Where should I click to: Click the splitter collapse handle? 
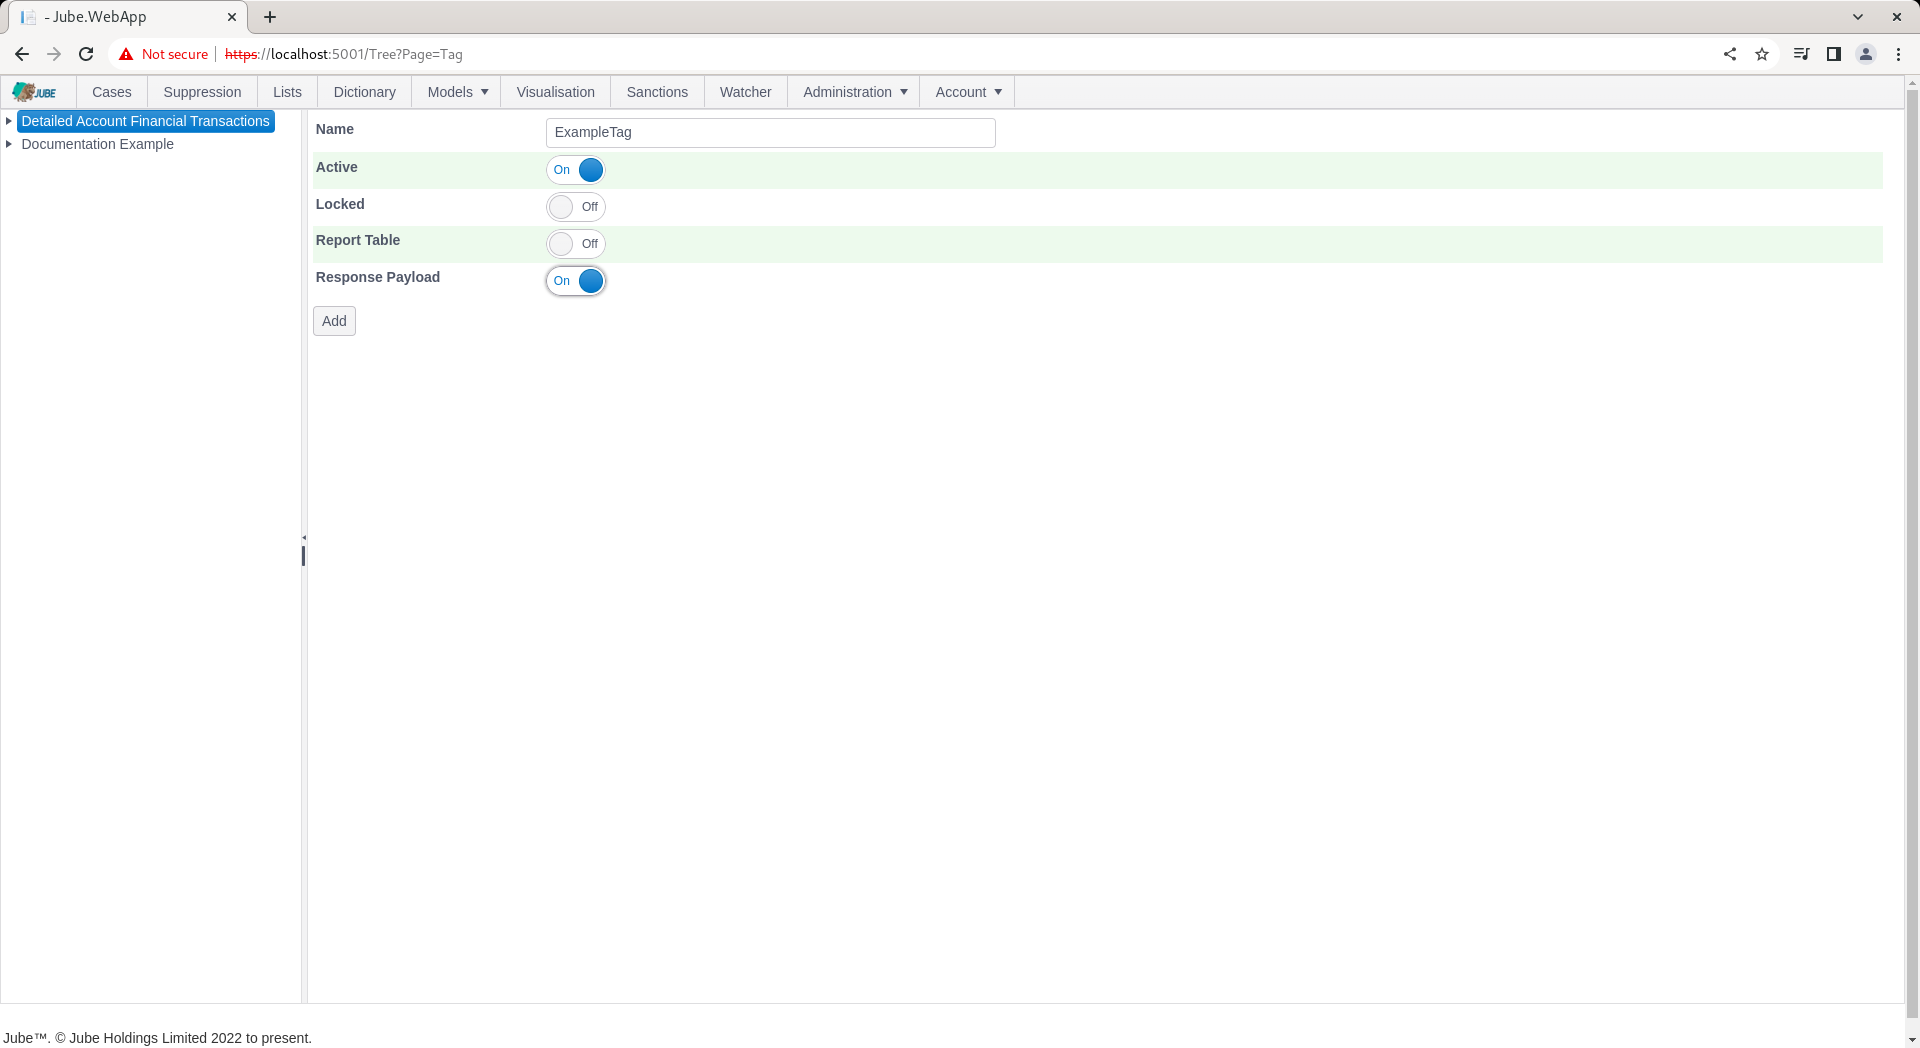(x=304, y=538)
